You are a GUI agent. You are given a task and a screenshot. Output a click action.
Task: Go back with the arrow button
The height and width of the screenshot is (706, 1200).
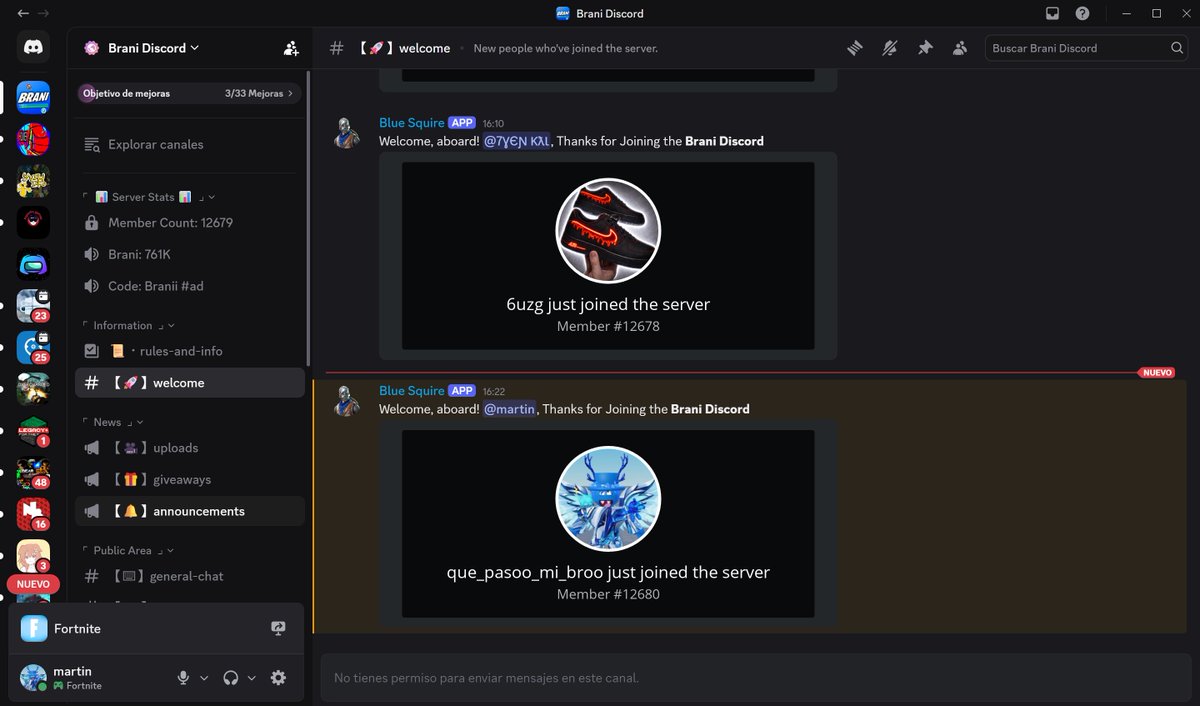tap(23, 14)
